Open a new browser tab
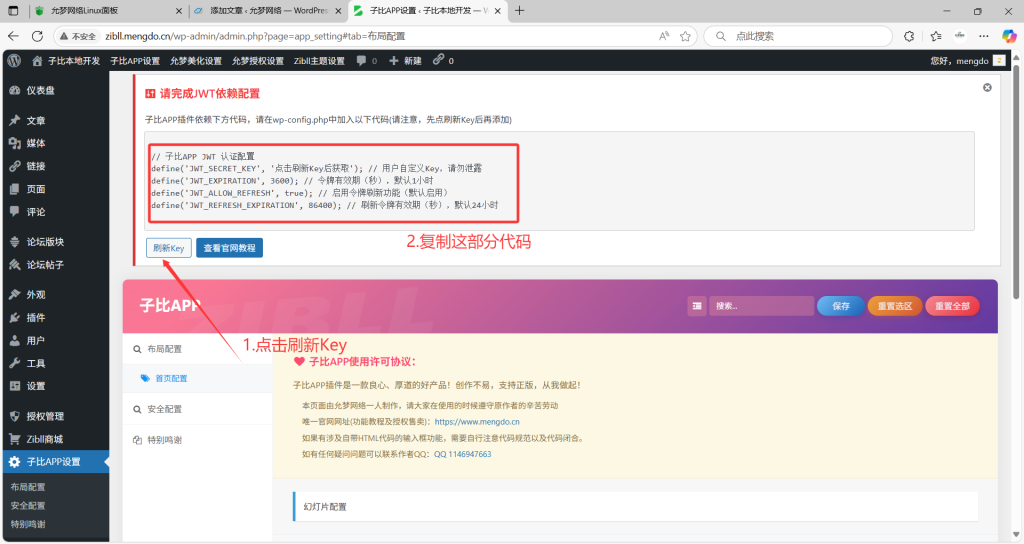The height and width of the screenshot is (544, 1024). pyautogui.click(x=519, y=10)
